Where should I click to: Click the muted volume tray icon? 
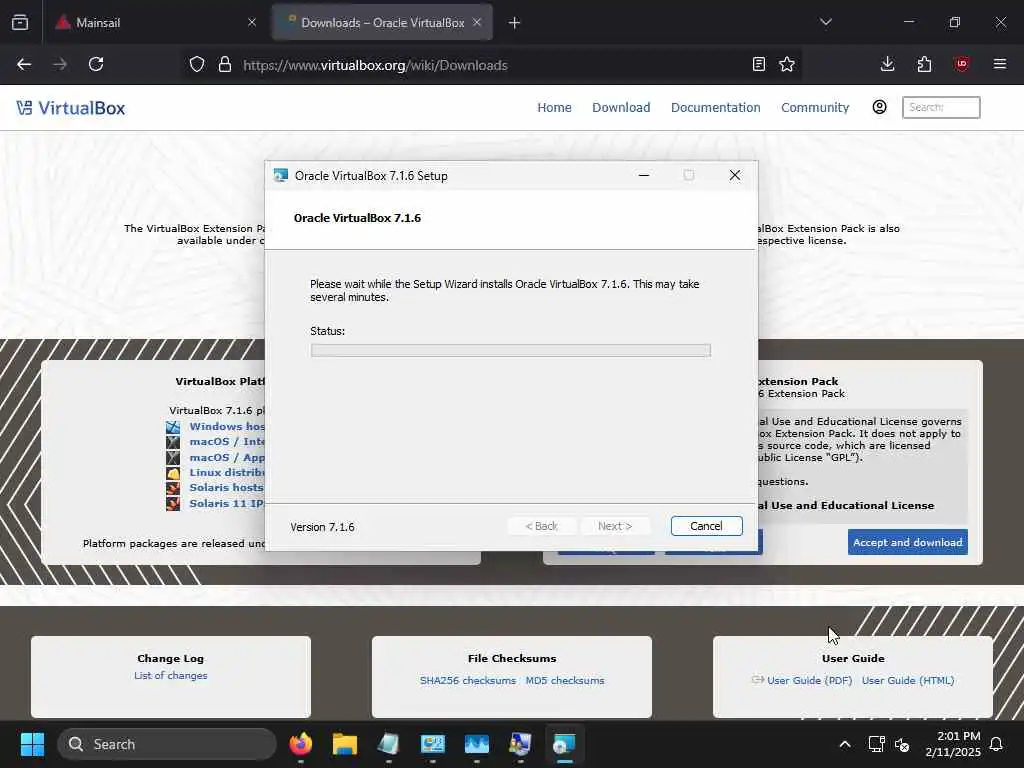[x=902, y=744]
